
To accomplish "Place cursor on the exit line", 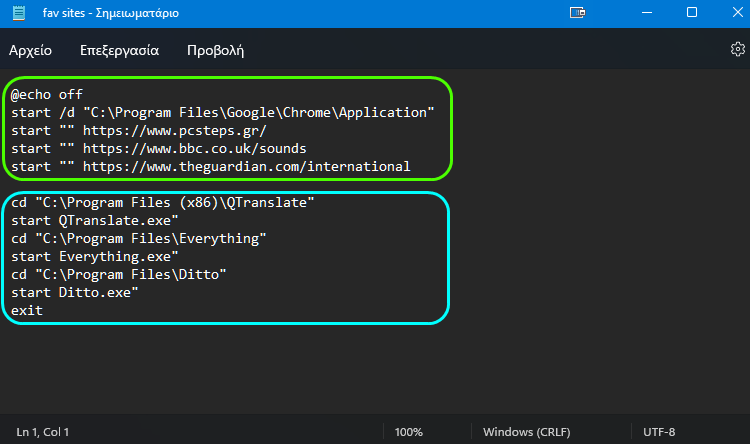I will click(x=27, y=311).
